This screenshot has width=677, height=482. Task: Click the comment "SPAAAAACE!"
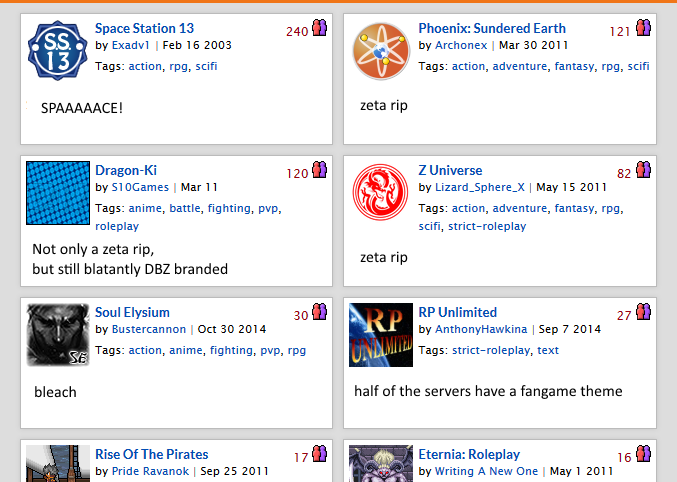pyautogui.click(x=82, y=108)
